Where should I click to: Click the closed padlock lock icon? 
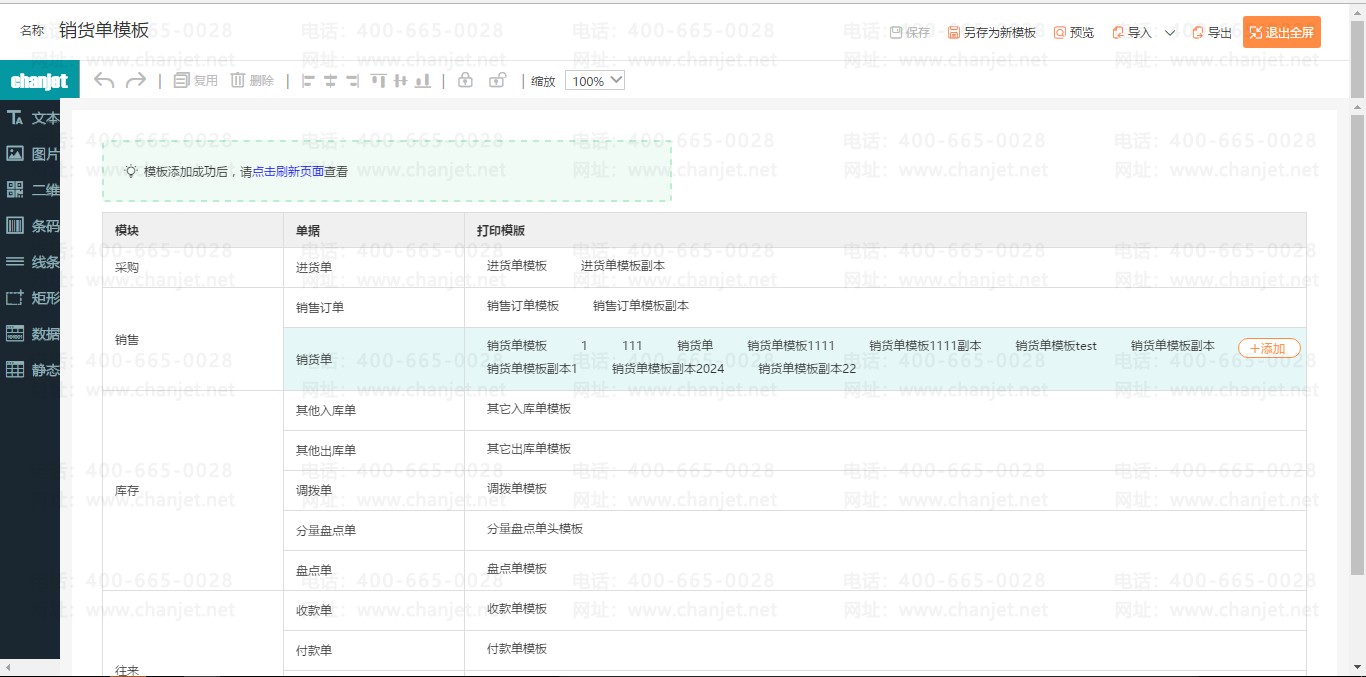point(465,81)
